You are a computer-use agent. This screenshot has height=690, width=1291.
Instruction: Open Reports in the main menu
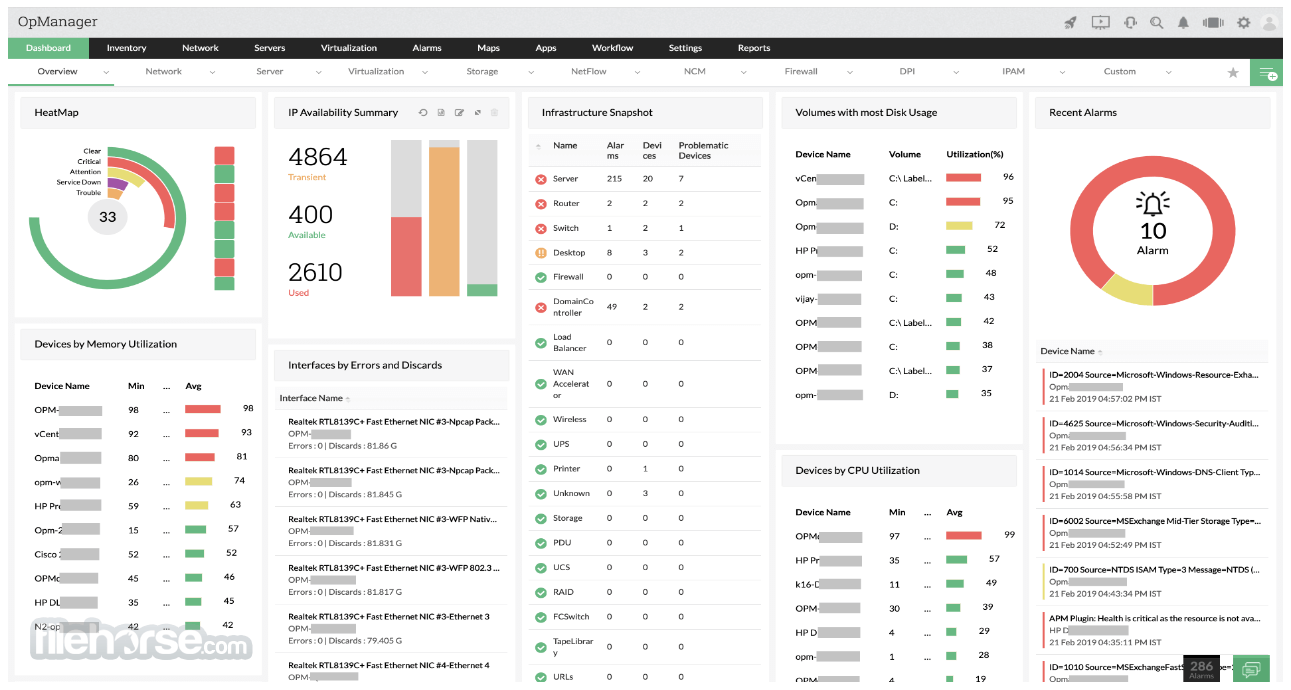[754, 48]
